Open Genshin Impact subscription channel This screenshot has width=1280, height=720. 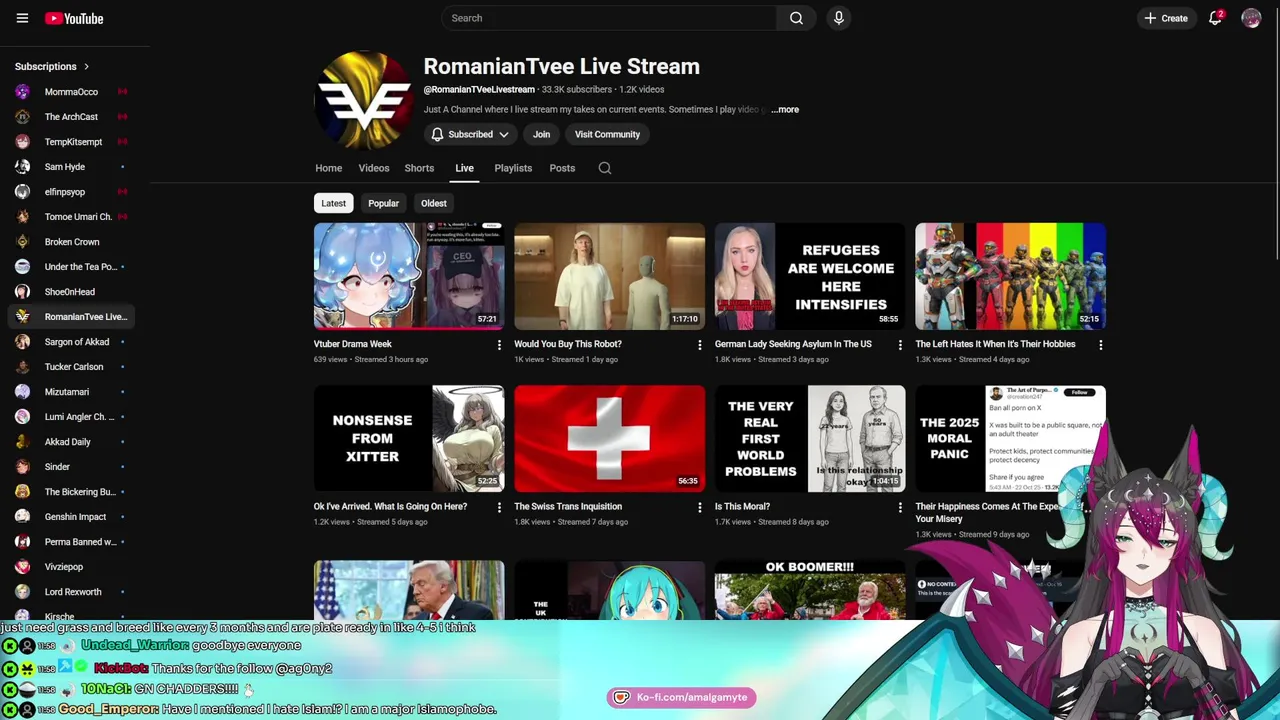pyautogui.click(x=72, y=517)
